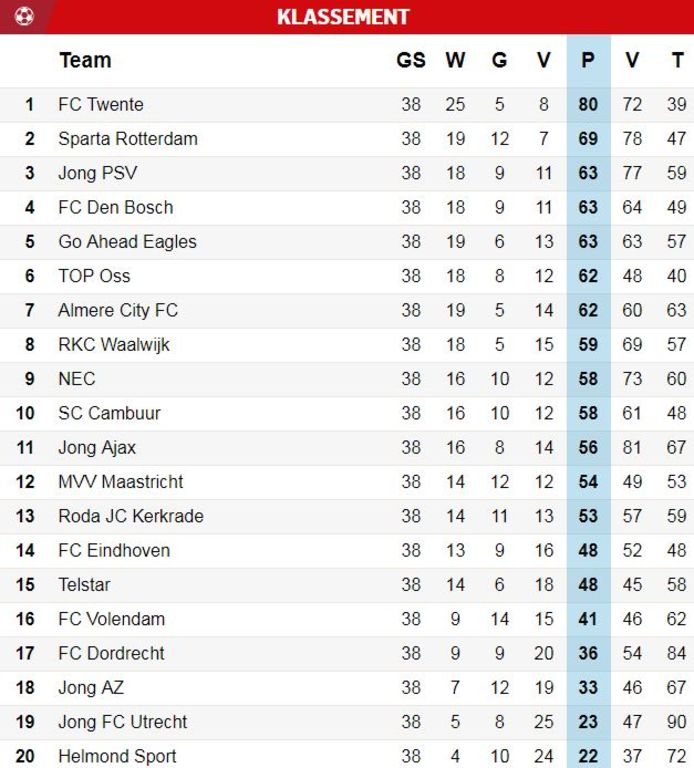Click the W wins column header
694x768 pixels.
[x=455, y=60]
